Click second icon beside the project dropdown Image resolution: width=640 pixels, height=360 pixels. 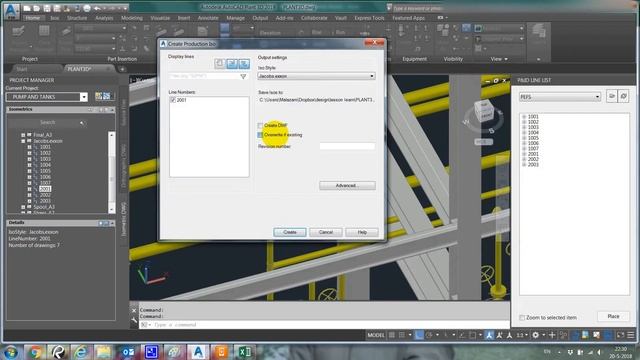107,96
